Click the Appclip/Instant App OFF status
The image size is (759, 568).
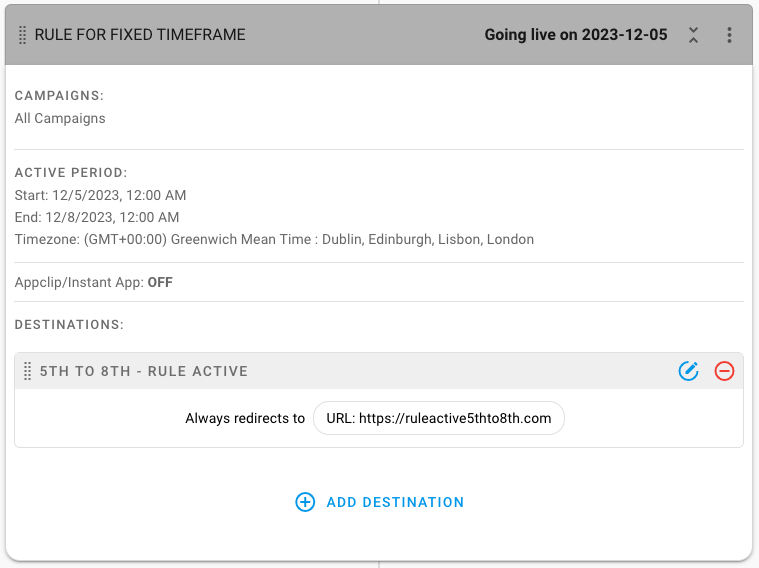93,282
